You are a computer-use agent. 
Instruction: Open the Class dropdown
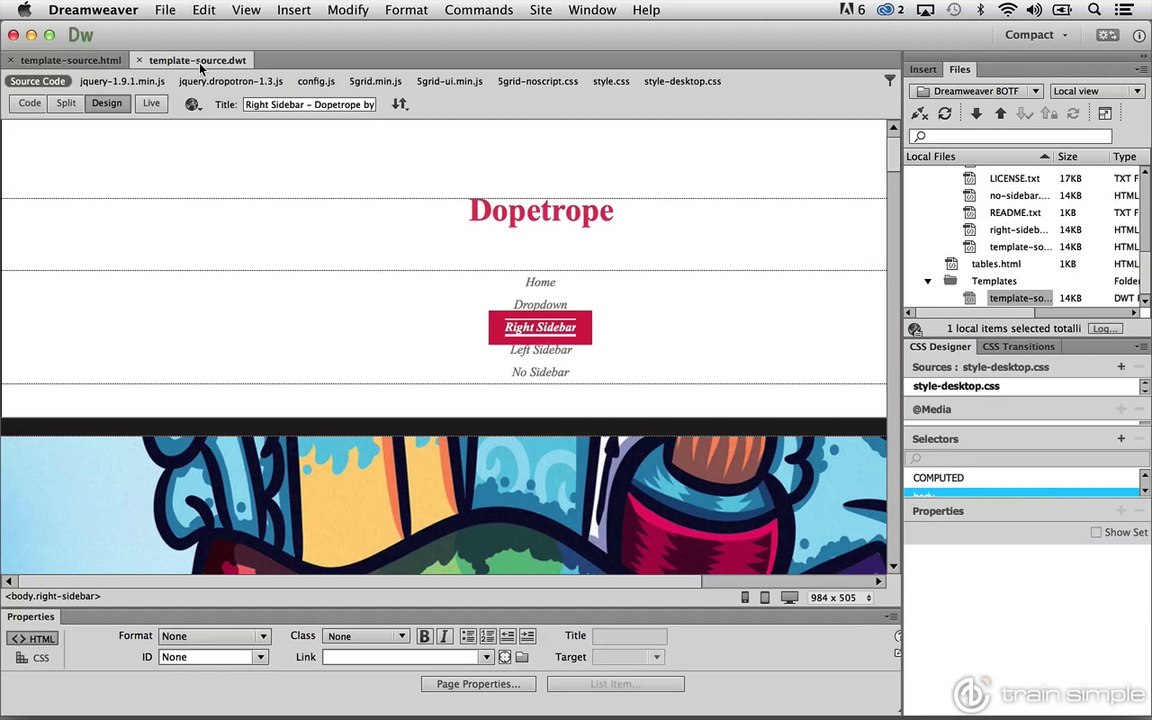(x=365, y=636)
